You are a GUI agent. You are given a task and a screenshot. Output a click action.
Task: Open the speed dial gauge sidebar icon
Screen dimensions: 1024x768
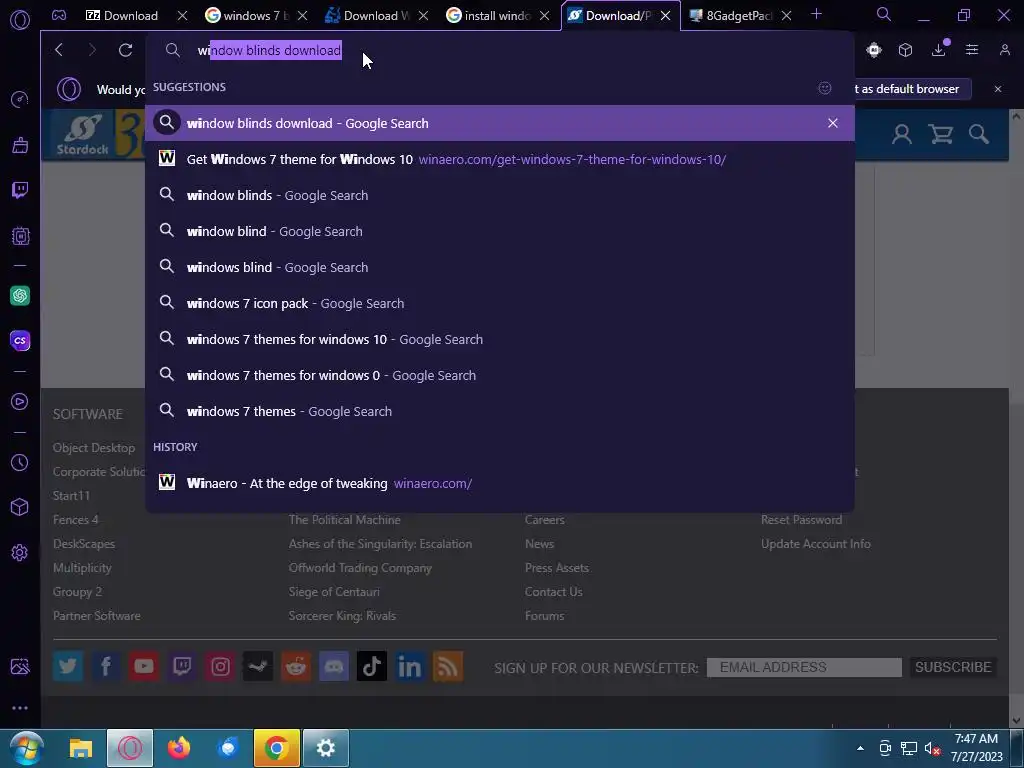click(20, 99)
